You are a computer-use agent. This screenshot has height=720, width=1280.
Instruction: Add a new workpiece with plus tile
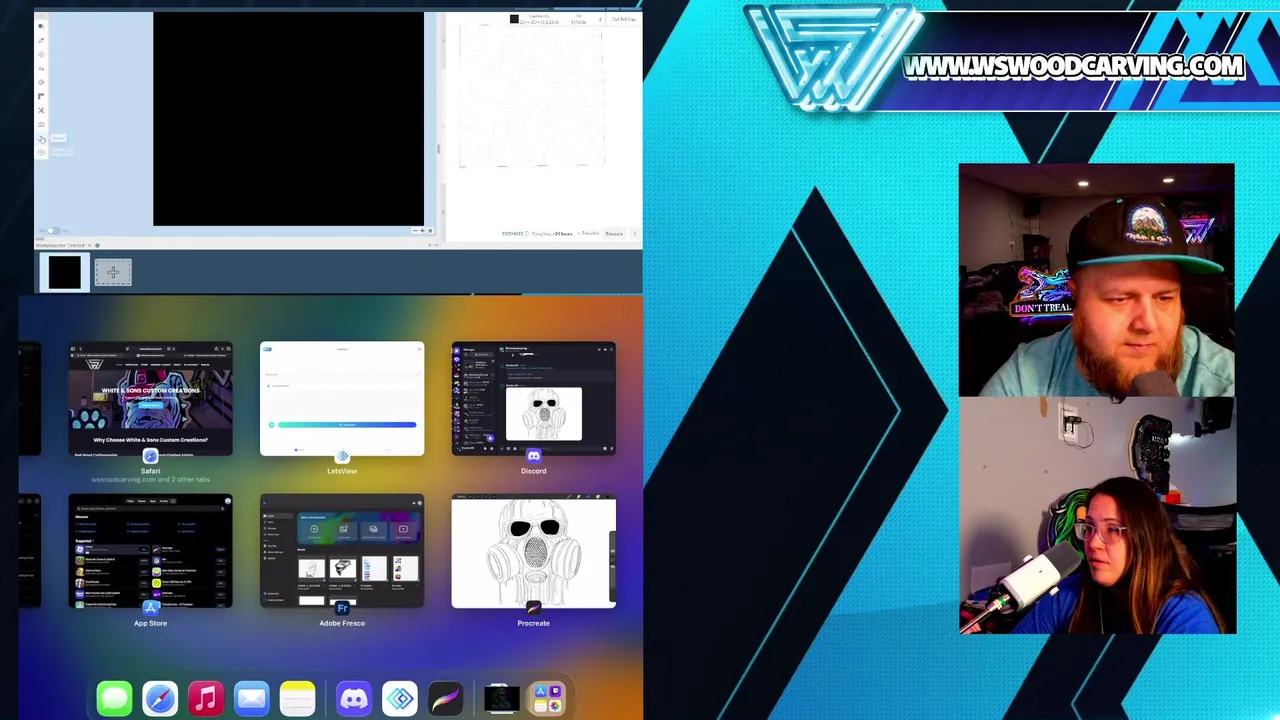tap(113, 272)
